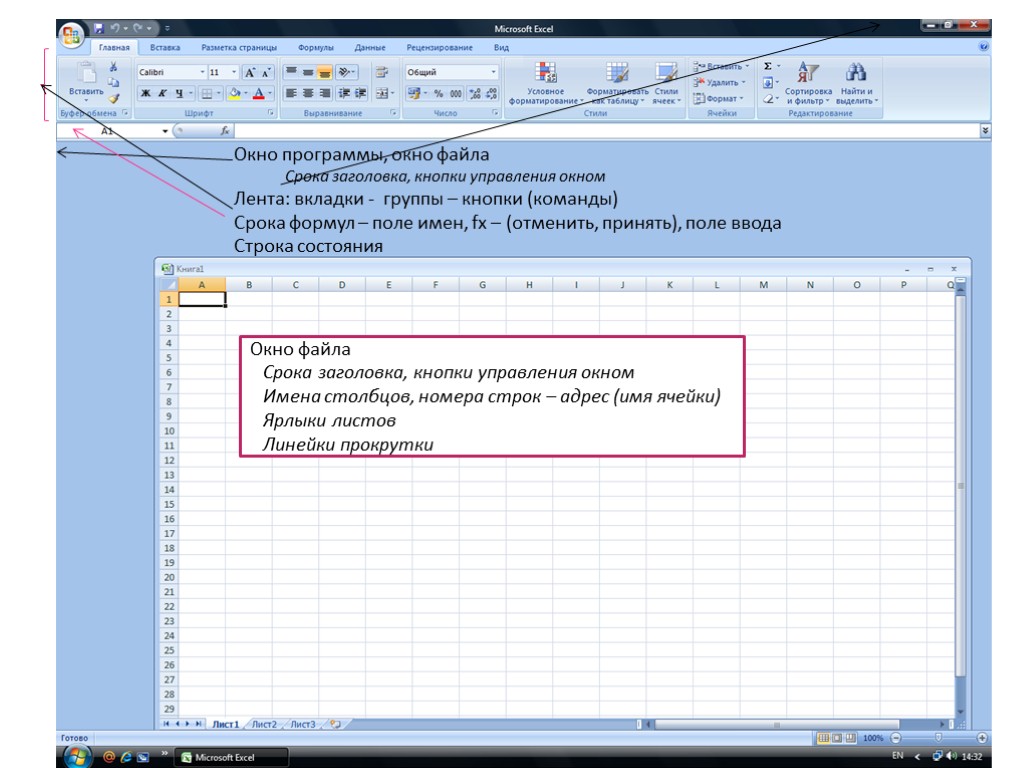
Task: Apply cell borders with the borders icon
Action: coord(207,93)
